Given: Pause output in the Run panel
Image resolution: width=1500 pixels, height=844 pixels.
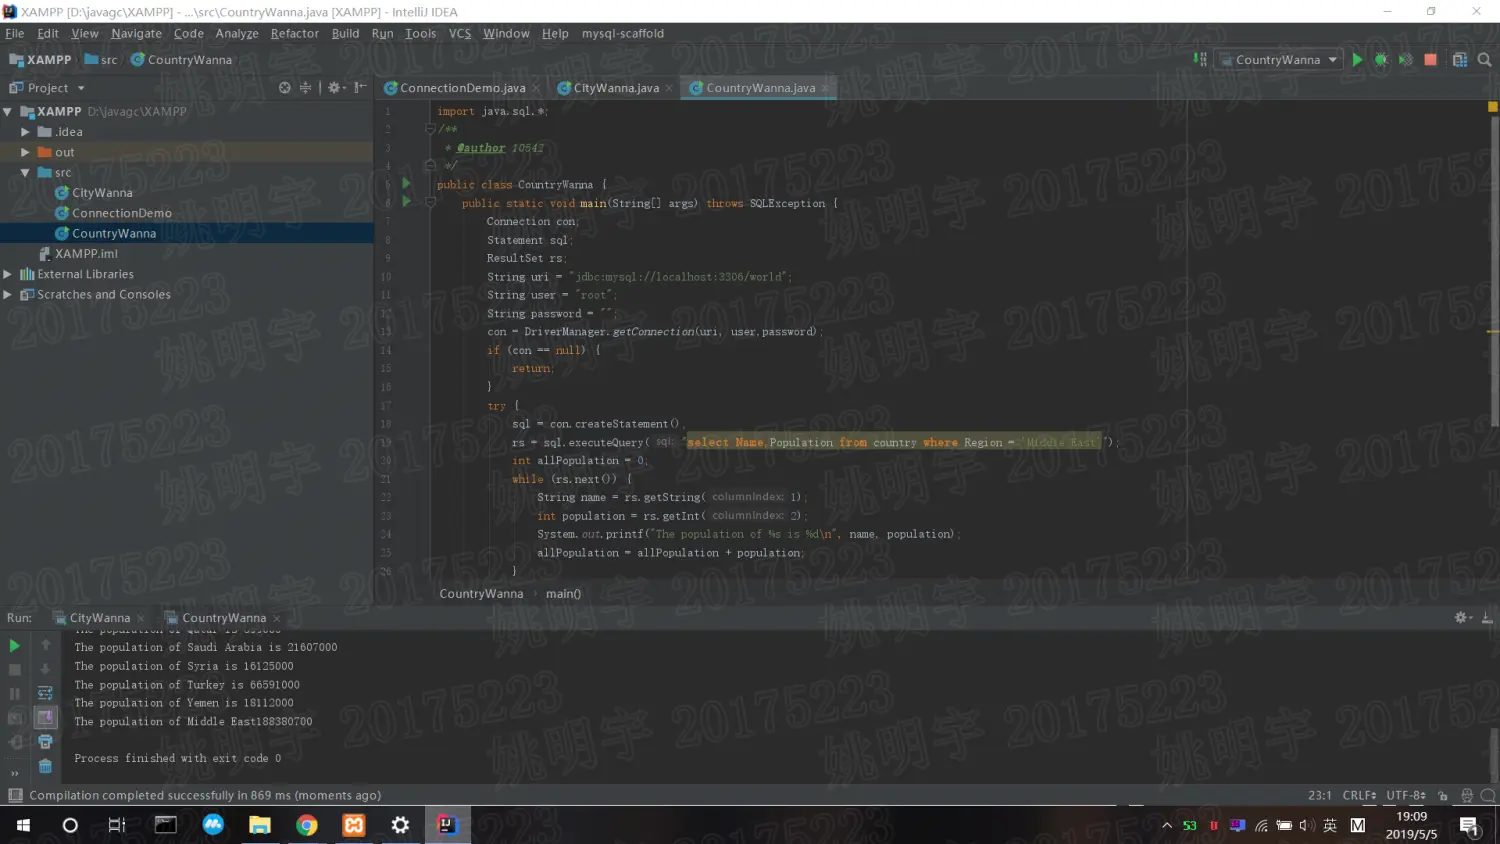Looking at the screenshot, I should point(14,694).
